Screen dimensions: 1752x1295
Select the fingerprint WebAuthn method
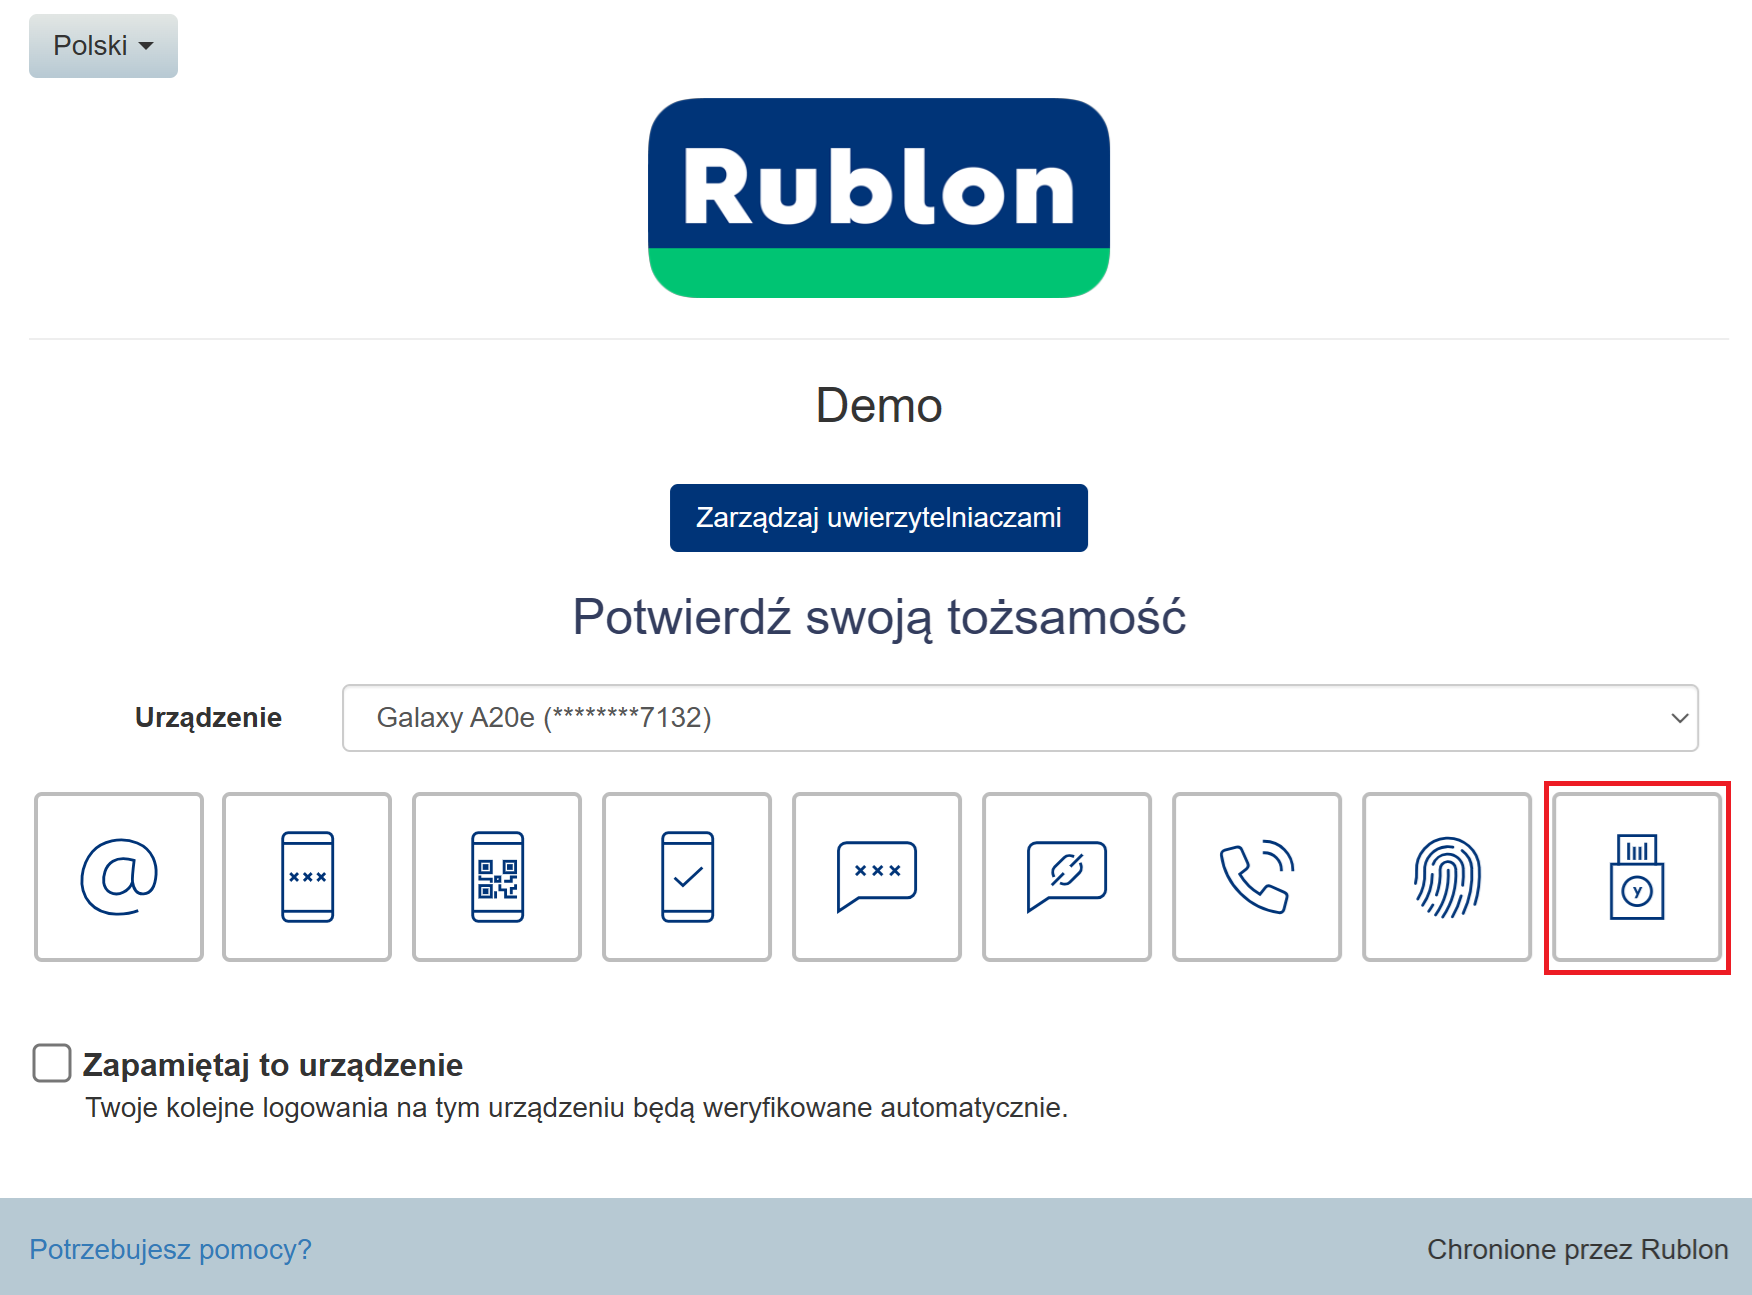point(1447,877)
